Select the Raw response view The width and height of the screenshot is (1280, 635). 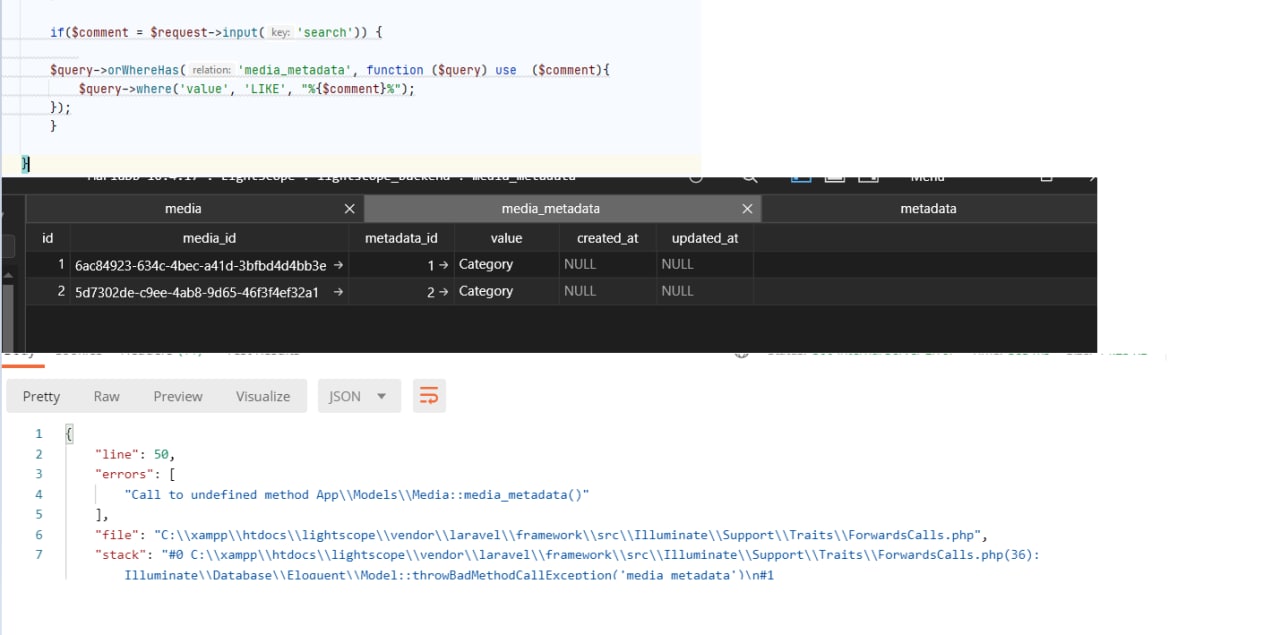[107, 396]
